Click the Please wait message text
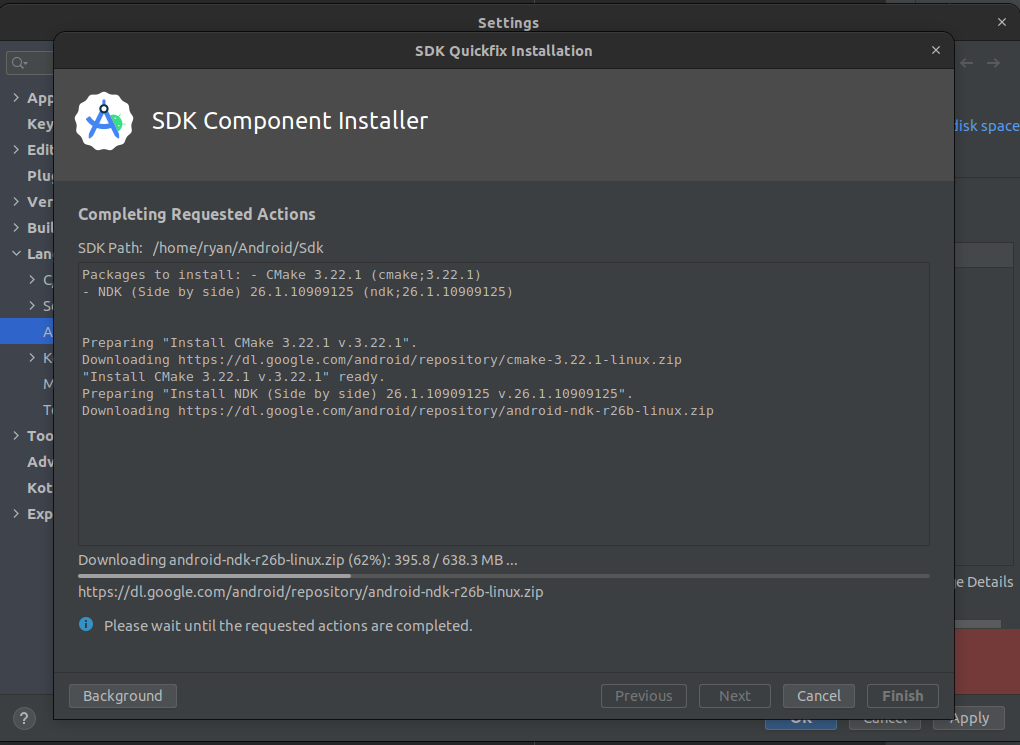This screenshot has width=1020, height=745. pyautogui.click(x=288, y=626)
